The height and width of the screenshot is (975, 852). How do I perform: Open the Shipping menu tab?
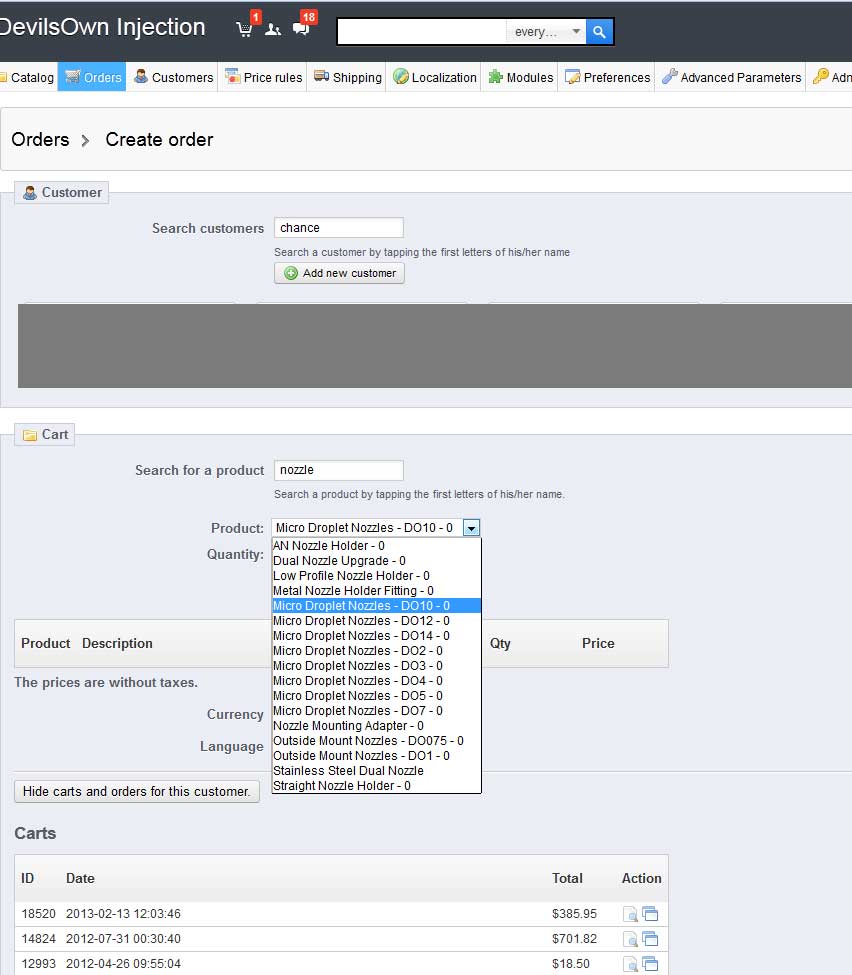point(347,77)
